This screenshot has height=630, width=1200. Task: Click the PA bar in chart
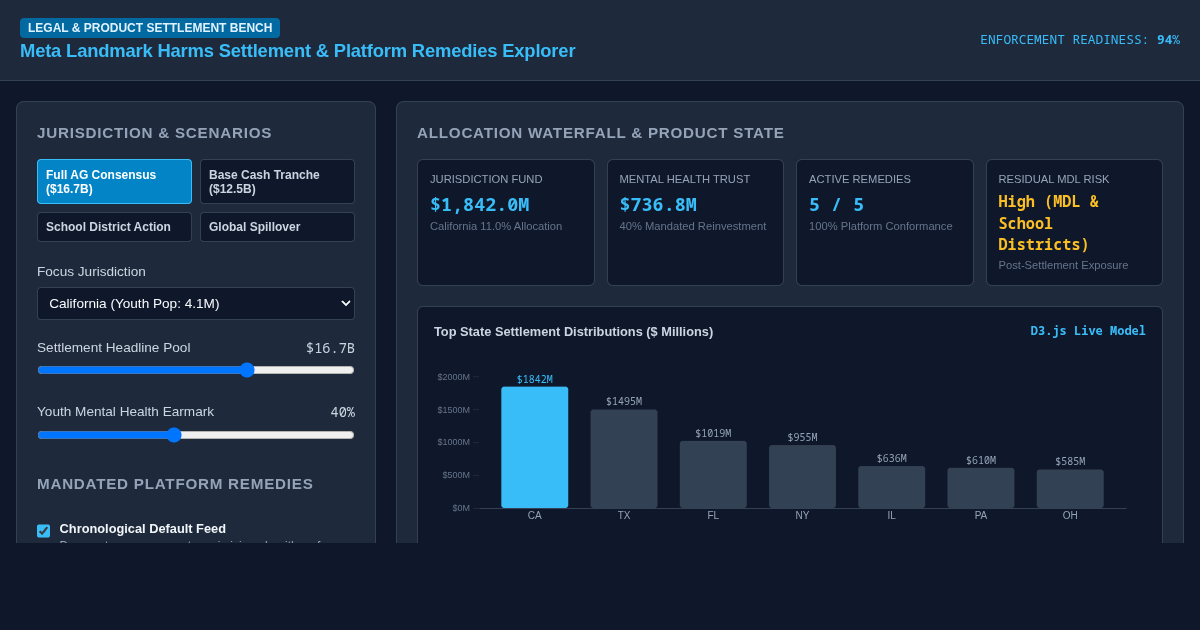tap(981, 488)
